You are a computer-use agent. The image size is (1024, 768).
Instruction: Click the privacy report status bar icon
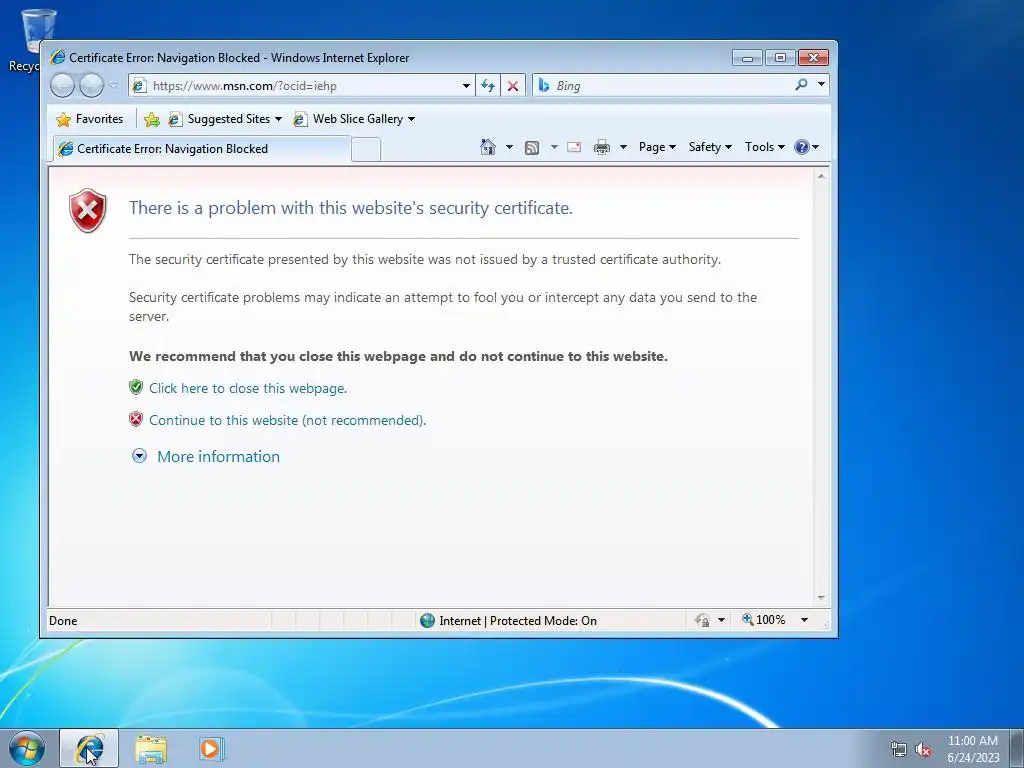click(703, 620)
